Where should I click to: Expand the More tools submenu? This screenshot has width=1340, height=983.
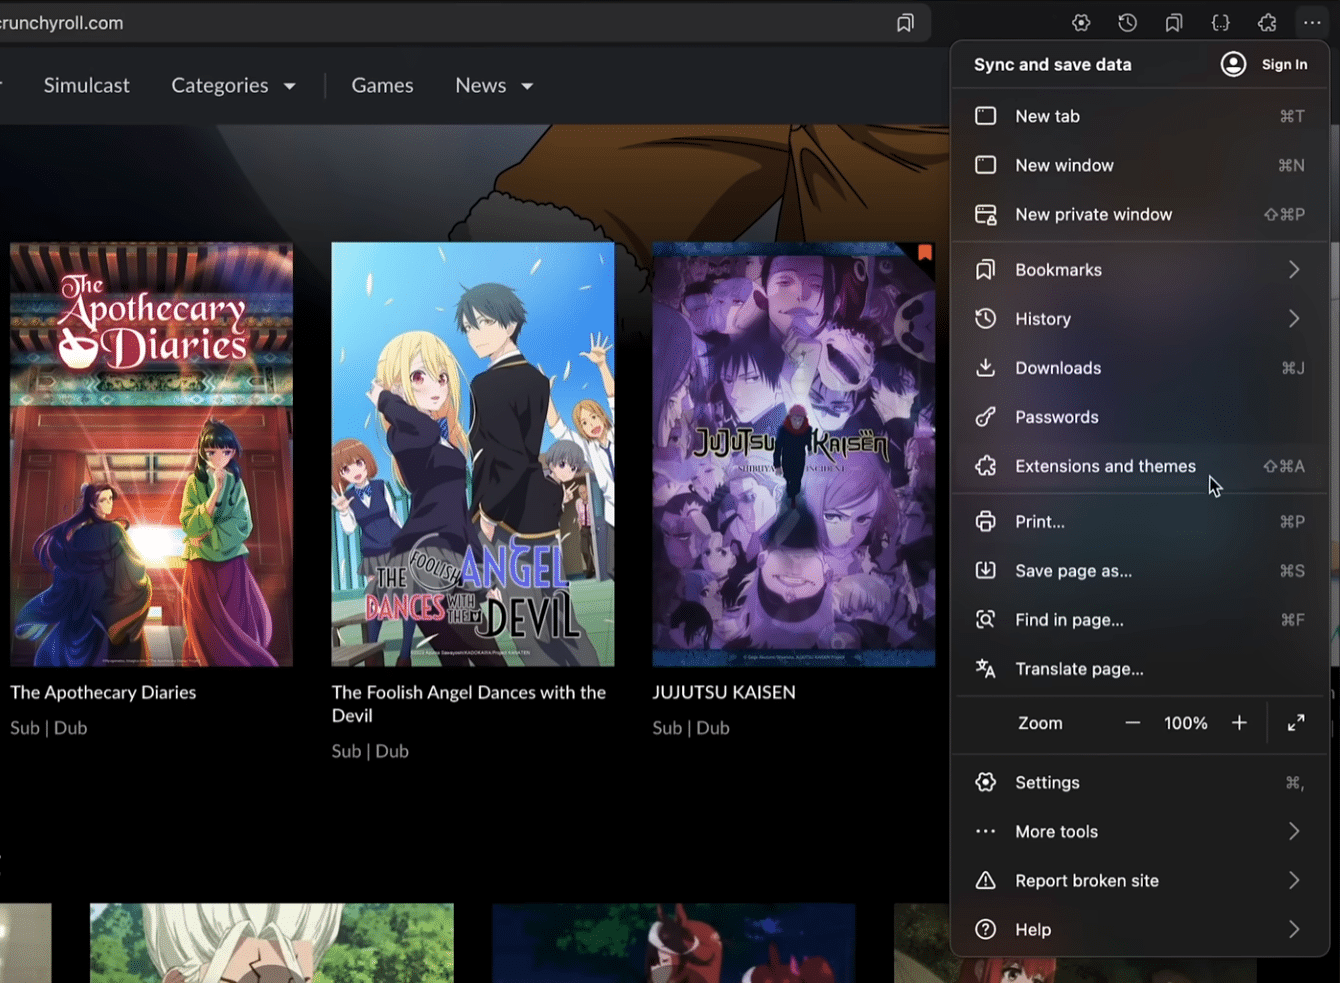1294,832
